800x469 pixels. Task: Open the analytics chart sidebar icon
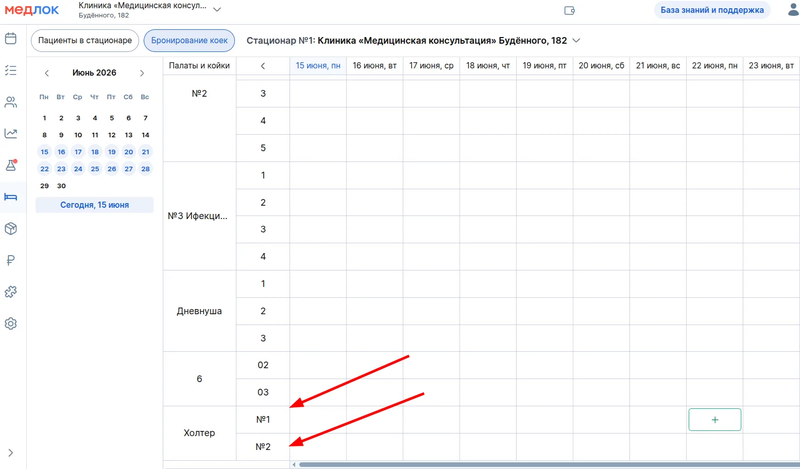click(11, 134)
